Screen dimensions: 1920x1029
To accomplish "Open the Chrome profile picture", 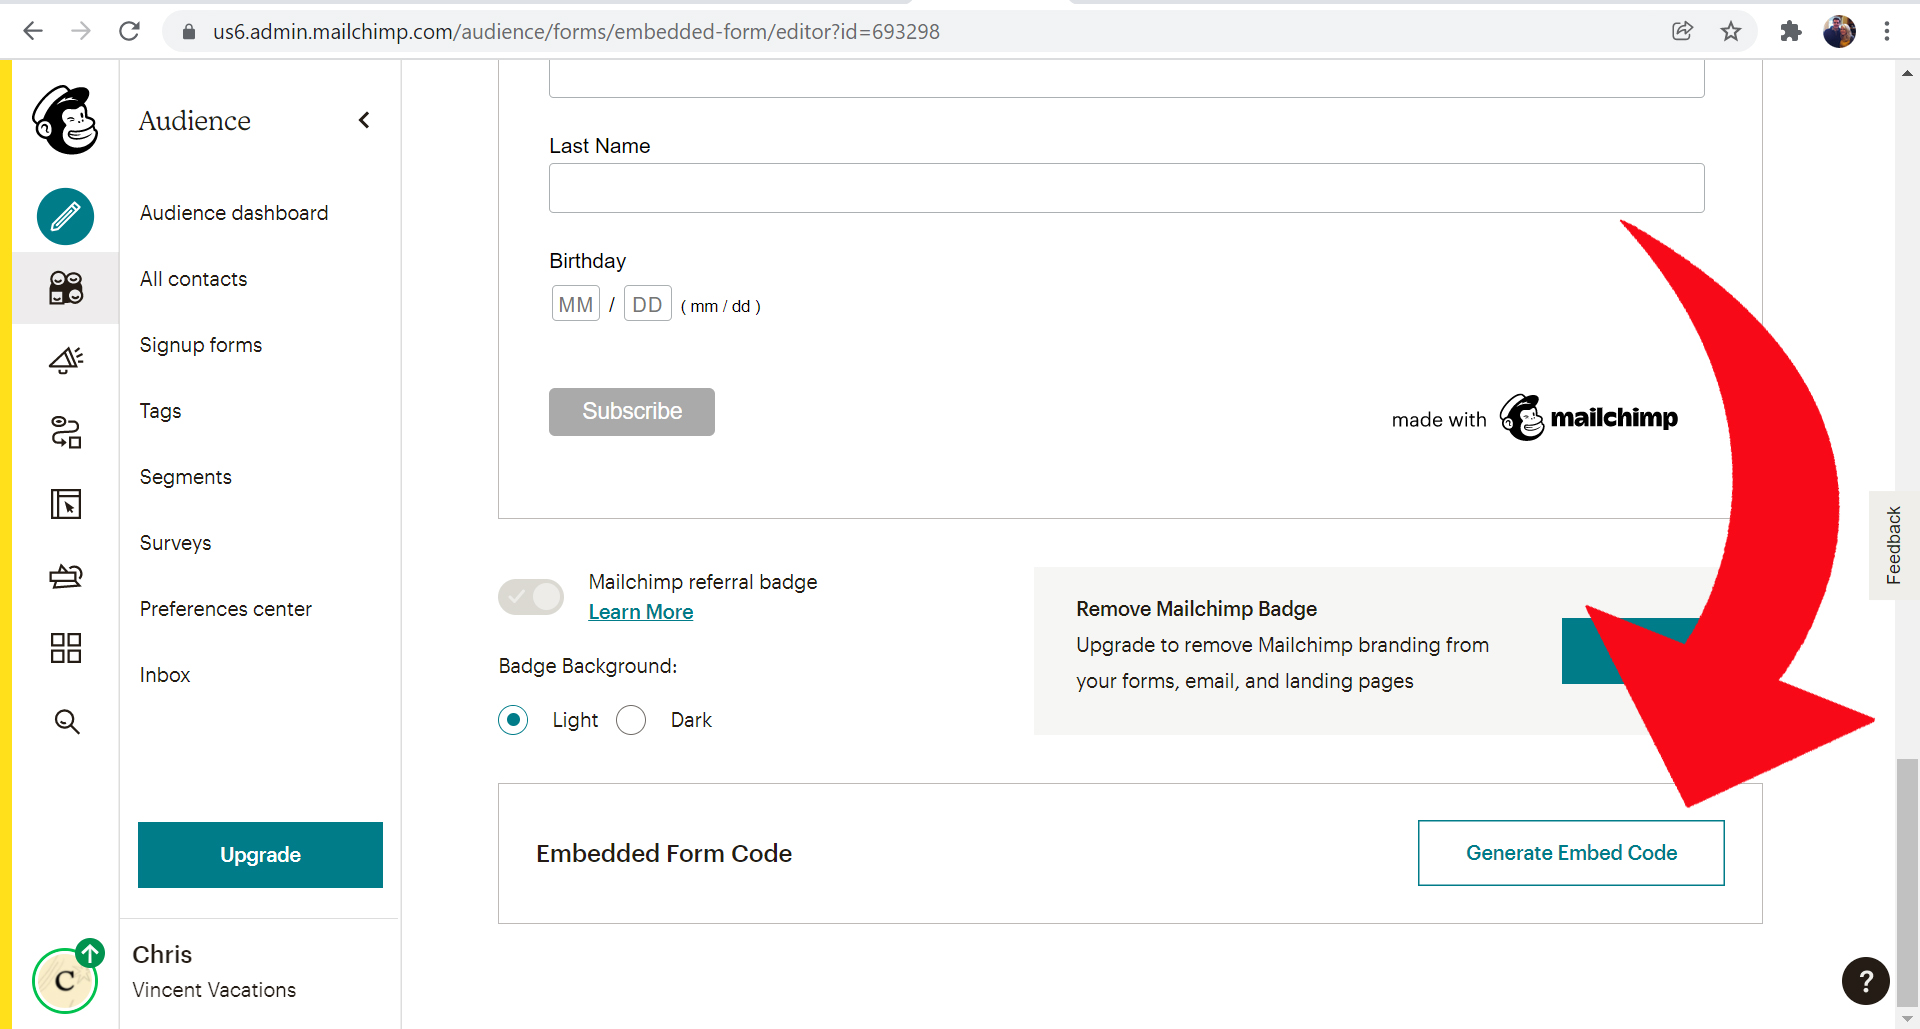I will pos(1839,31).
